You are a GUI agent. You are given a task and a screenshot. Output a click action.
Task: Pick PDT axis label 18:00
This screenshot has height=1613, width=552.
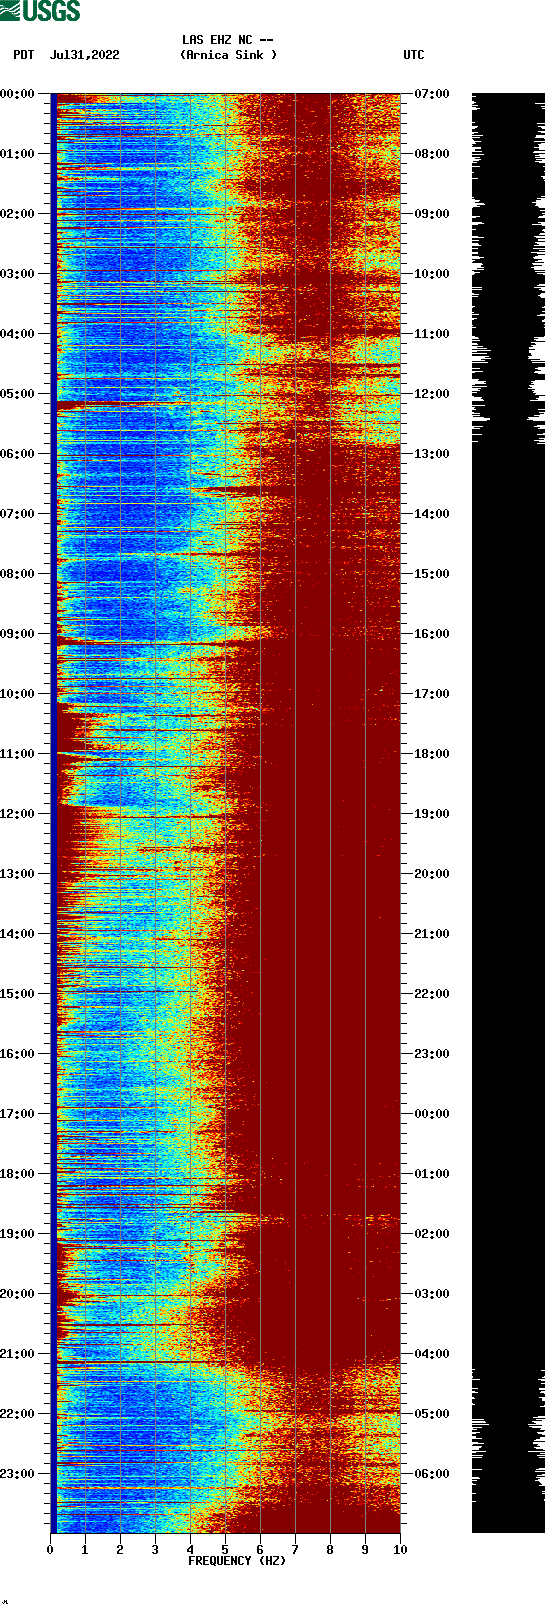[x=18, y=1174]
